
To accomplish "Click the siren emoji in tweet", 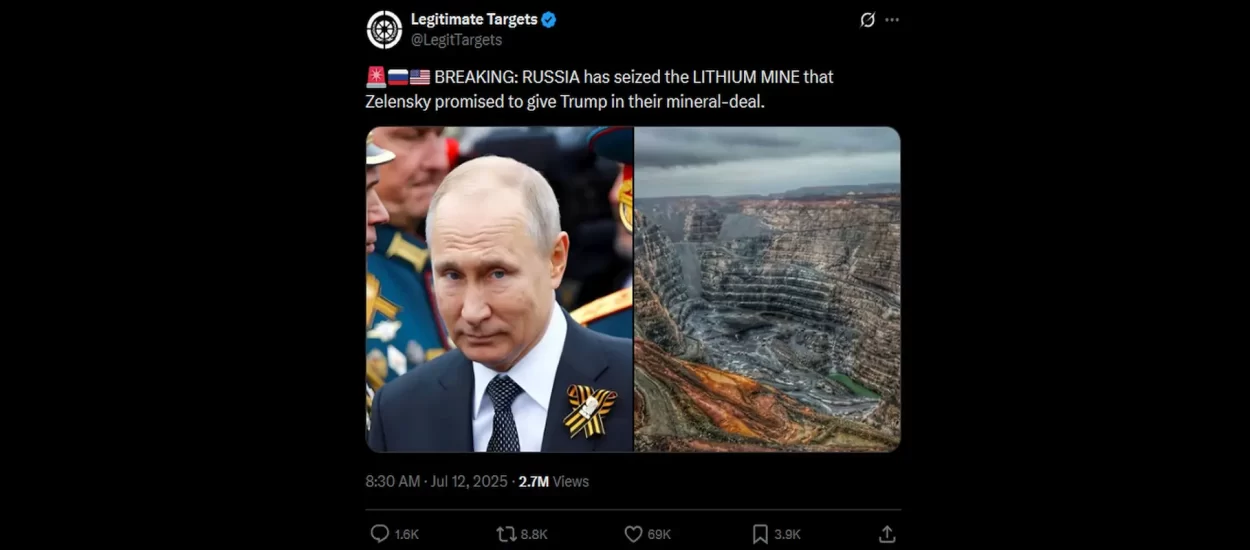I will 376,77.
